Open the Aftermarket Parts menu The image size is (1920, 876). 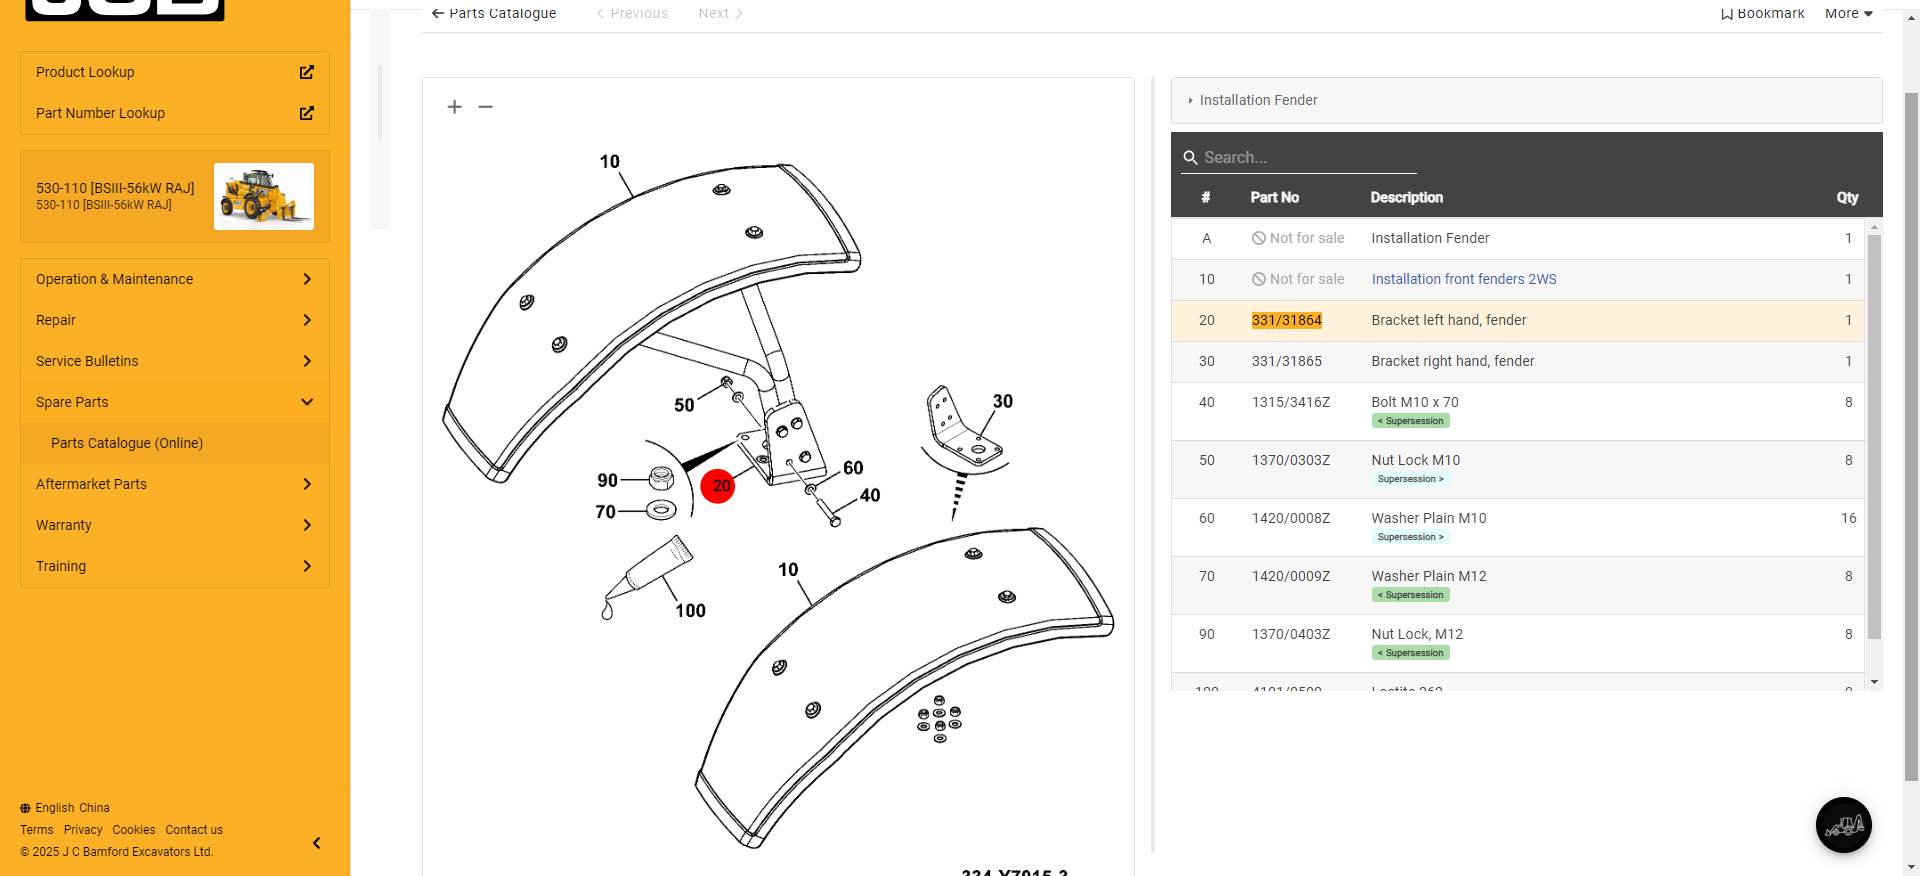point(175,484)
